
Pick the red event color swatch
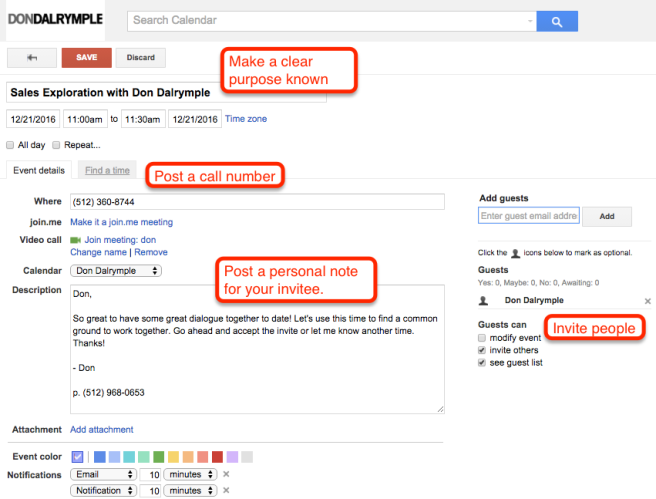tap(217, 457)
